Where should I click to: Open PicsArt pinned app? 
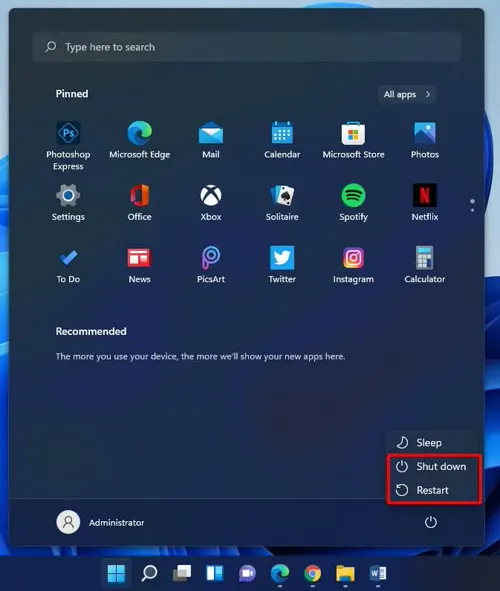click(x=211, y=265)
